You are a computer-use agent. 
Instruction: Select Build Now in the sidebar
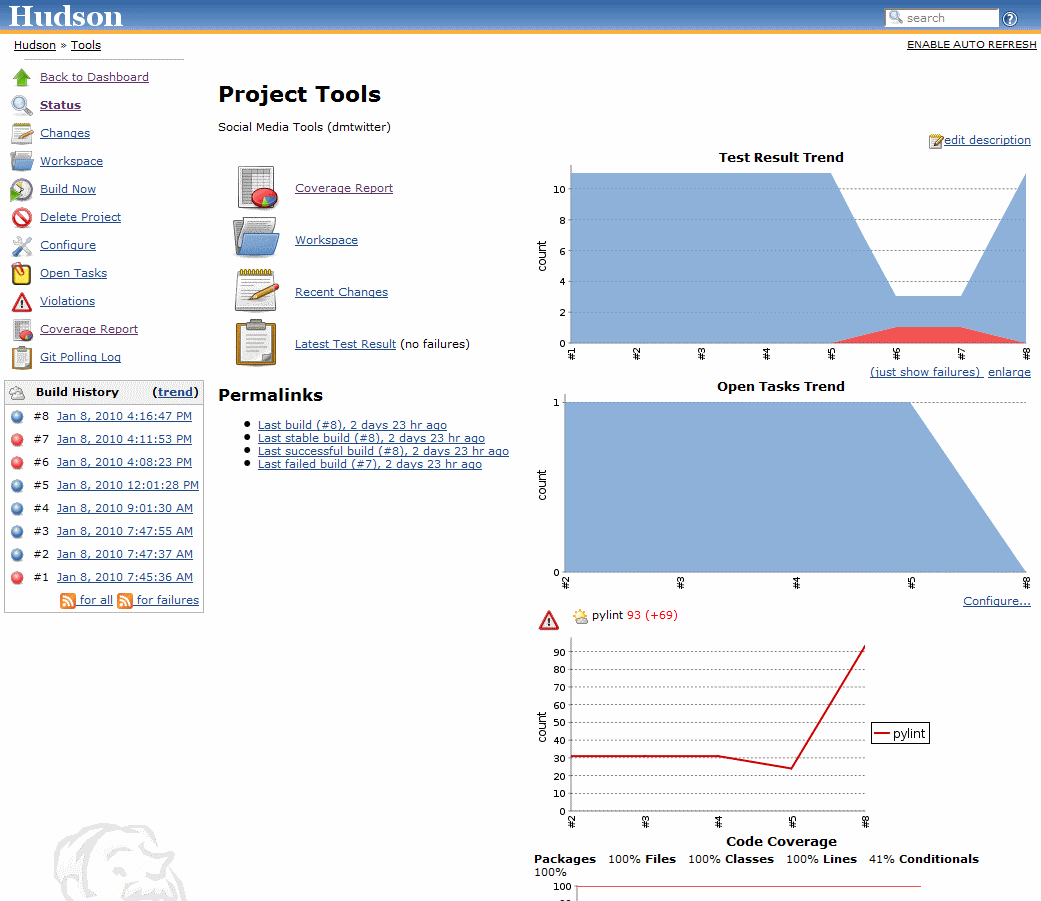point(68,189)
